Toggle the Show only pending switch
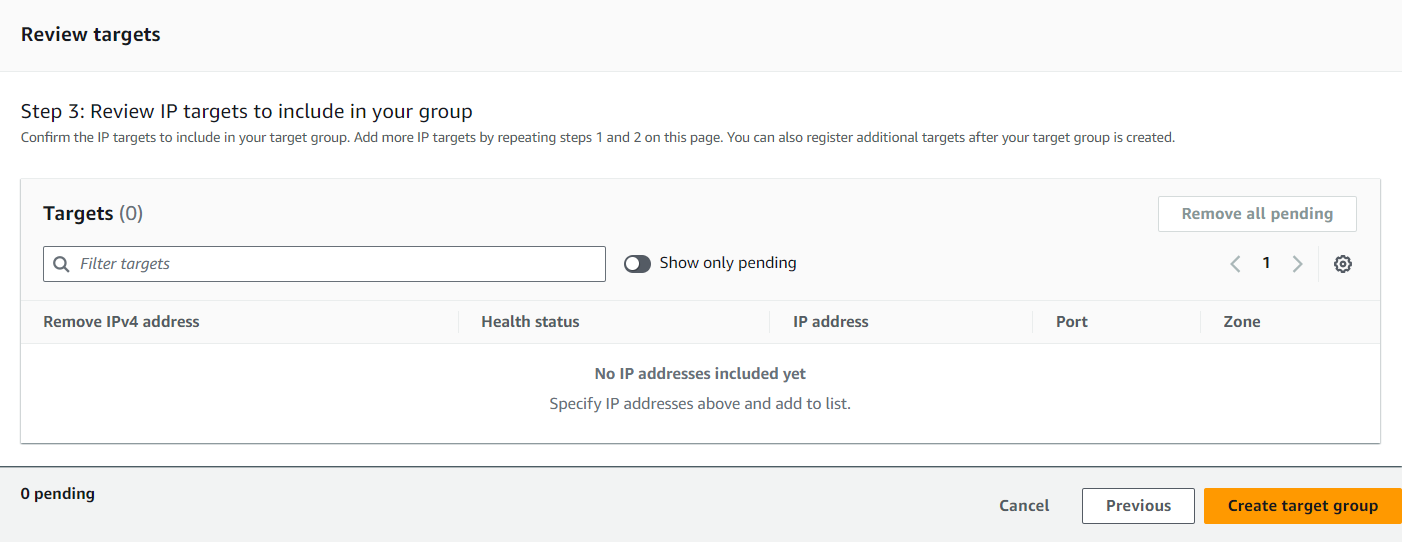The width and height of the screenshot is (1402, 542). [x=637, y=264]
